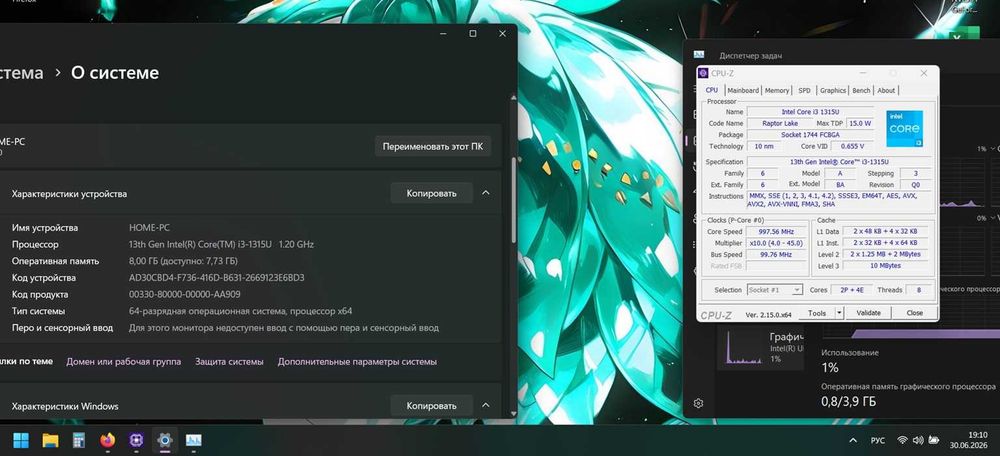Open the Windows Start menu
This screenshot has height=456, width=1000.
tap(21, 440)
